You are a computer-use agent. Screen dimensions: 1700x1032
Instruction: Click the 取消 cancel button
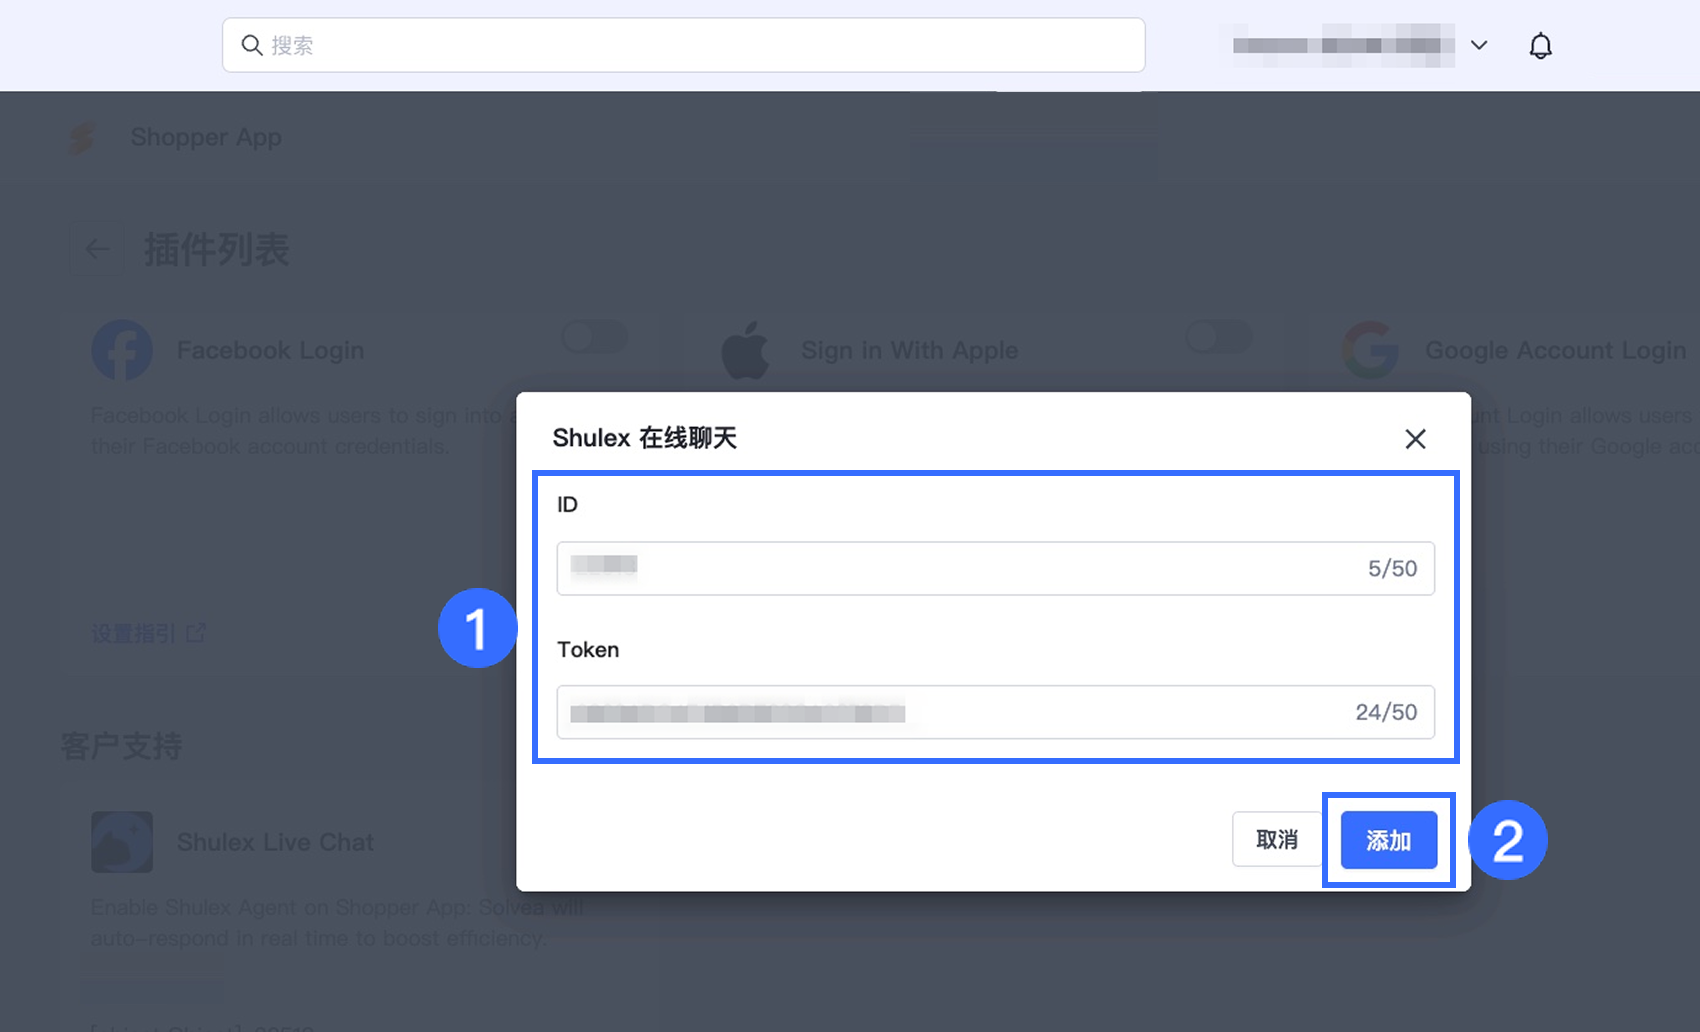coord(1277,839)
